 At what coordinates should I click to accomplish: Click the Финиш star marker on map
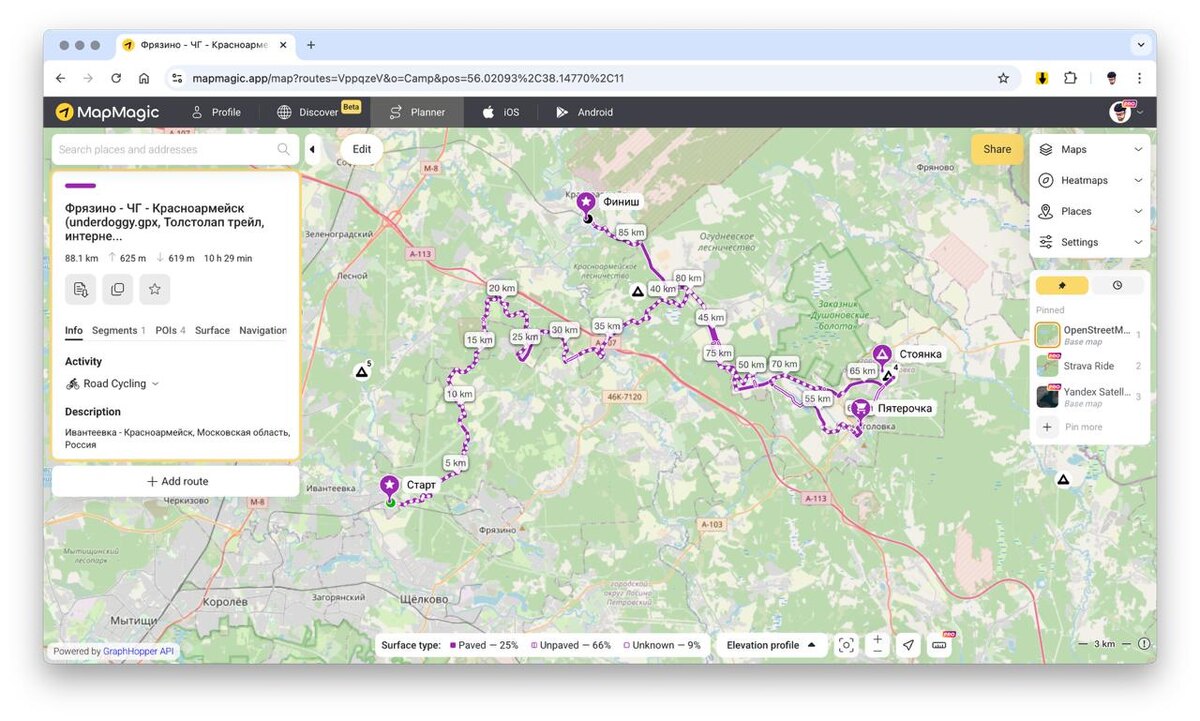587,202
